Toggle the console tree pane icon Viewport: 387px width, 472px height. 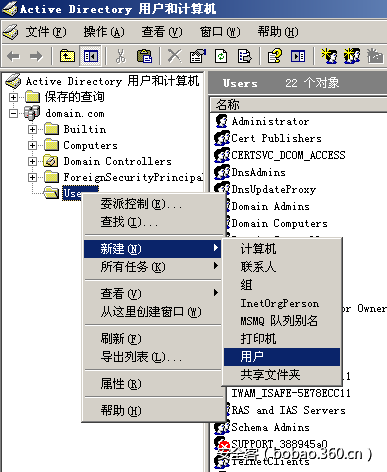91,56
